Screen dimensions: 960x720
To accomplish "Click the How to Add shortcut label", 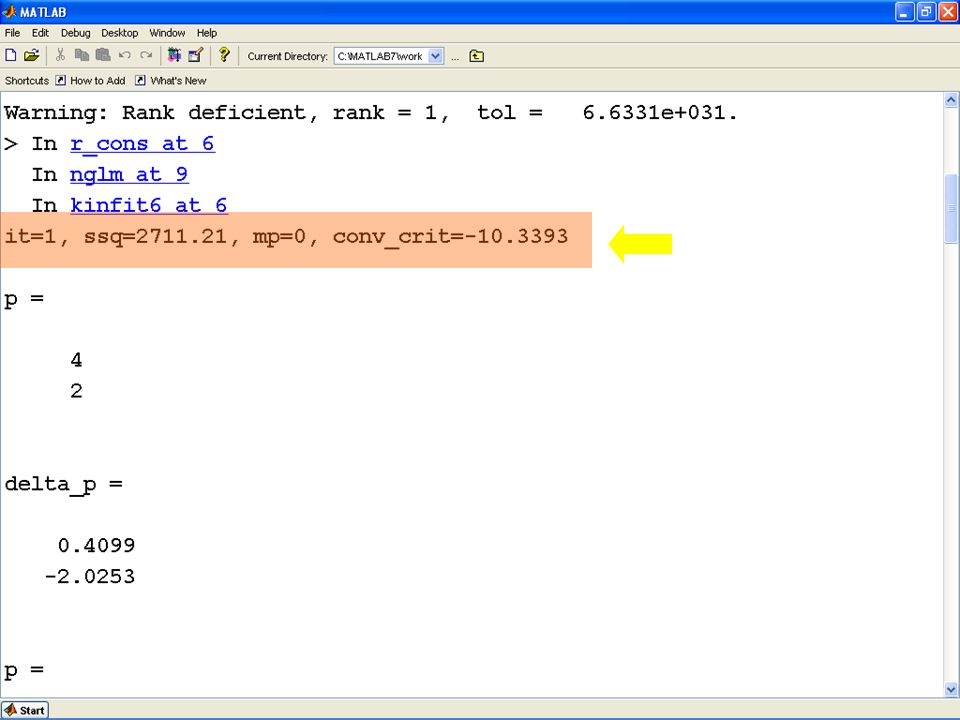I will click(x=97, y=81).
